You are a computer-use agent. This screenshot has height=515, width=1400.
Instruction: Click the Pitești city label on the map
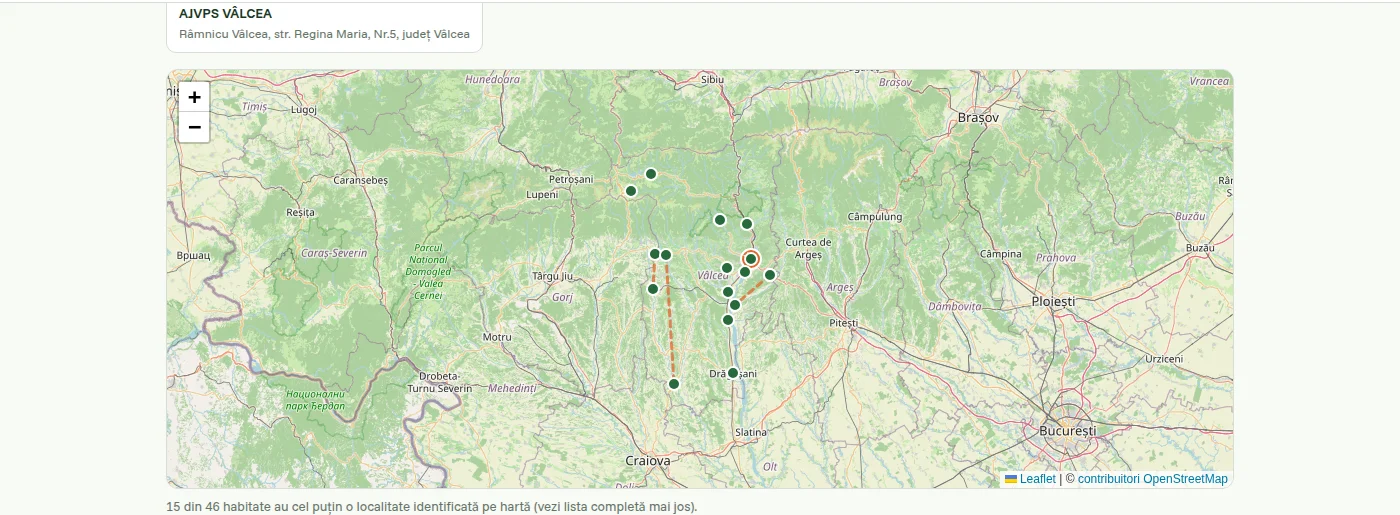[x=844, y=323]
